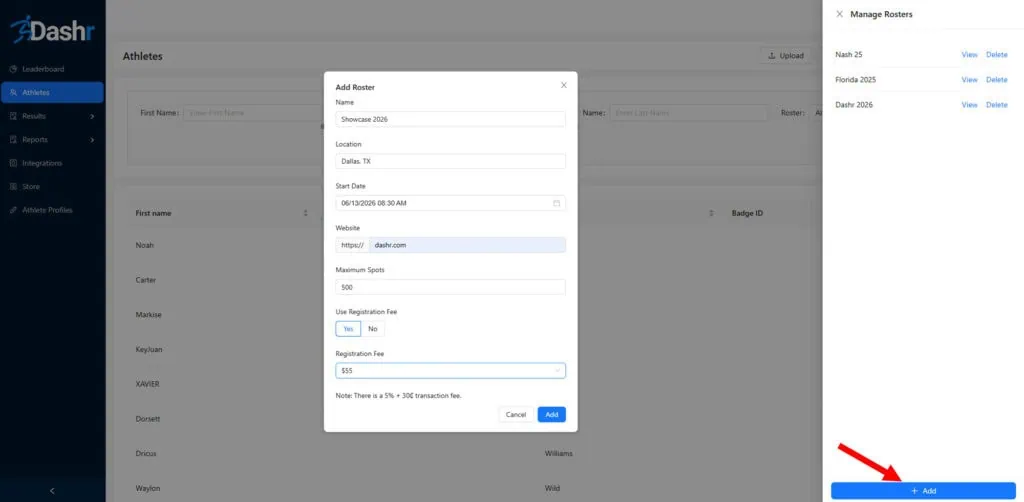Click the Leaderboard sidebar icon
Image resolution: width=1024 pixels, height=502 pixels.
click(13, 69)
